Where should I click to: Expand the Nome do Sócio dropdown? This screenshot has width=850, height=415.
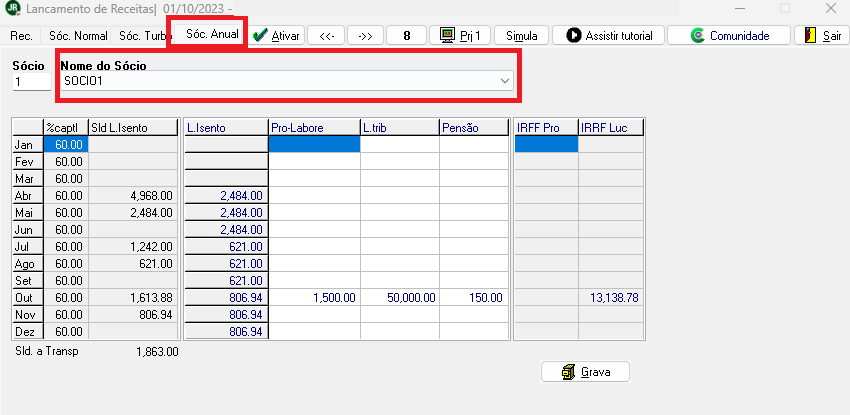[505, 81]
